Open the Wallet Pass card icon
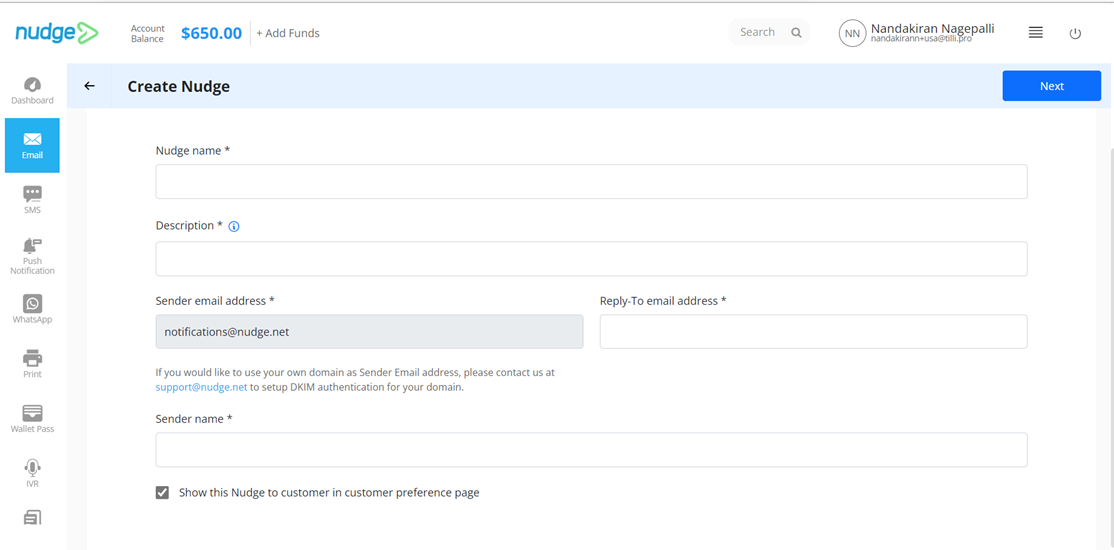The width and height of the screenshot is (1114, 550). pyautogui.click(x=32, y=413)
